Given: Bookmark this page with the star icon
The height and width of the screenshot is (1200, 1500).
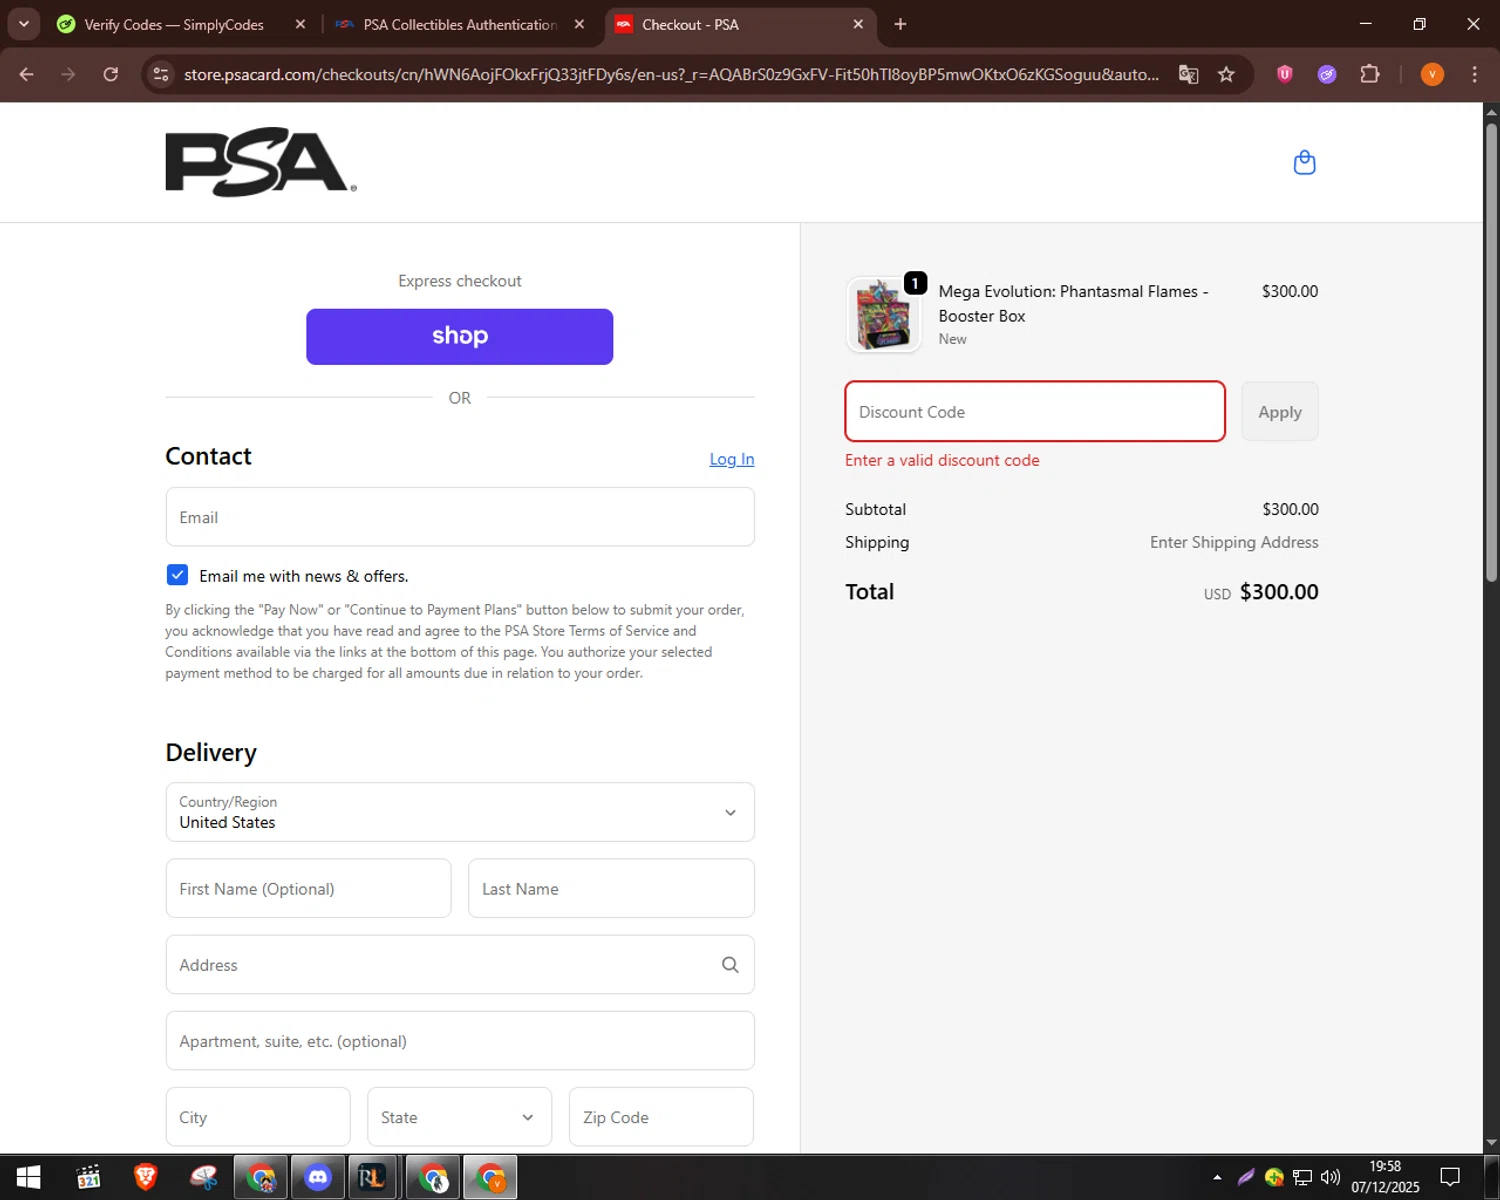Looking at the screenshot, I should pos(1226,74).
